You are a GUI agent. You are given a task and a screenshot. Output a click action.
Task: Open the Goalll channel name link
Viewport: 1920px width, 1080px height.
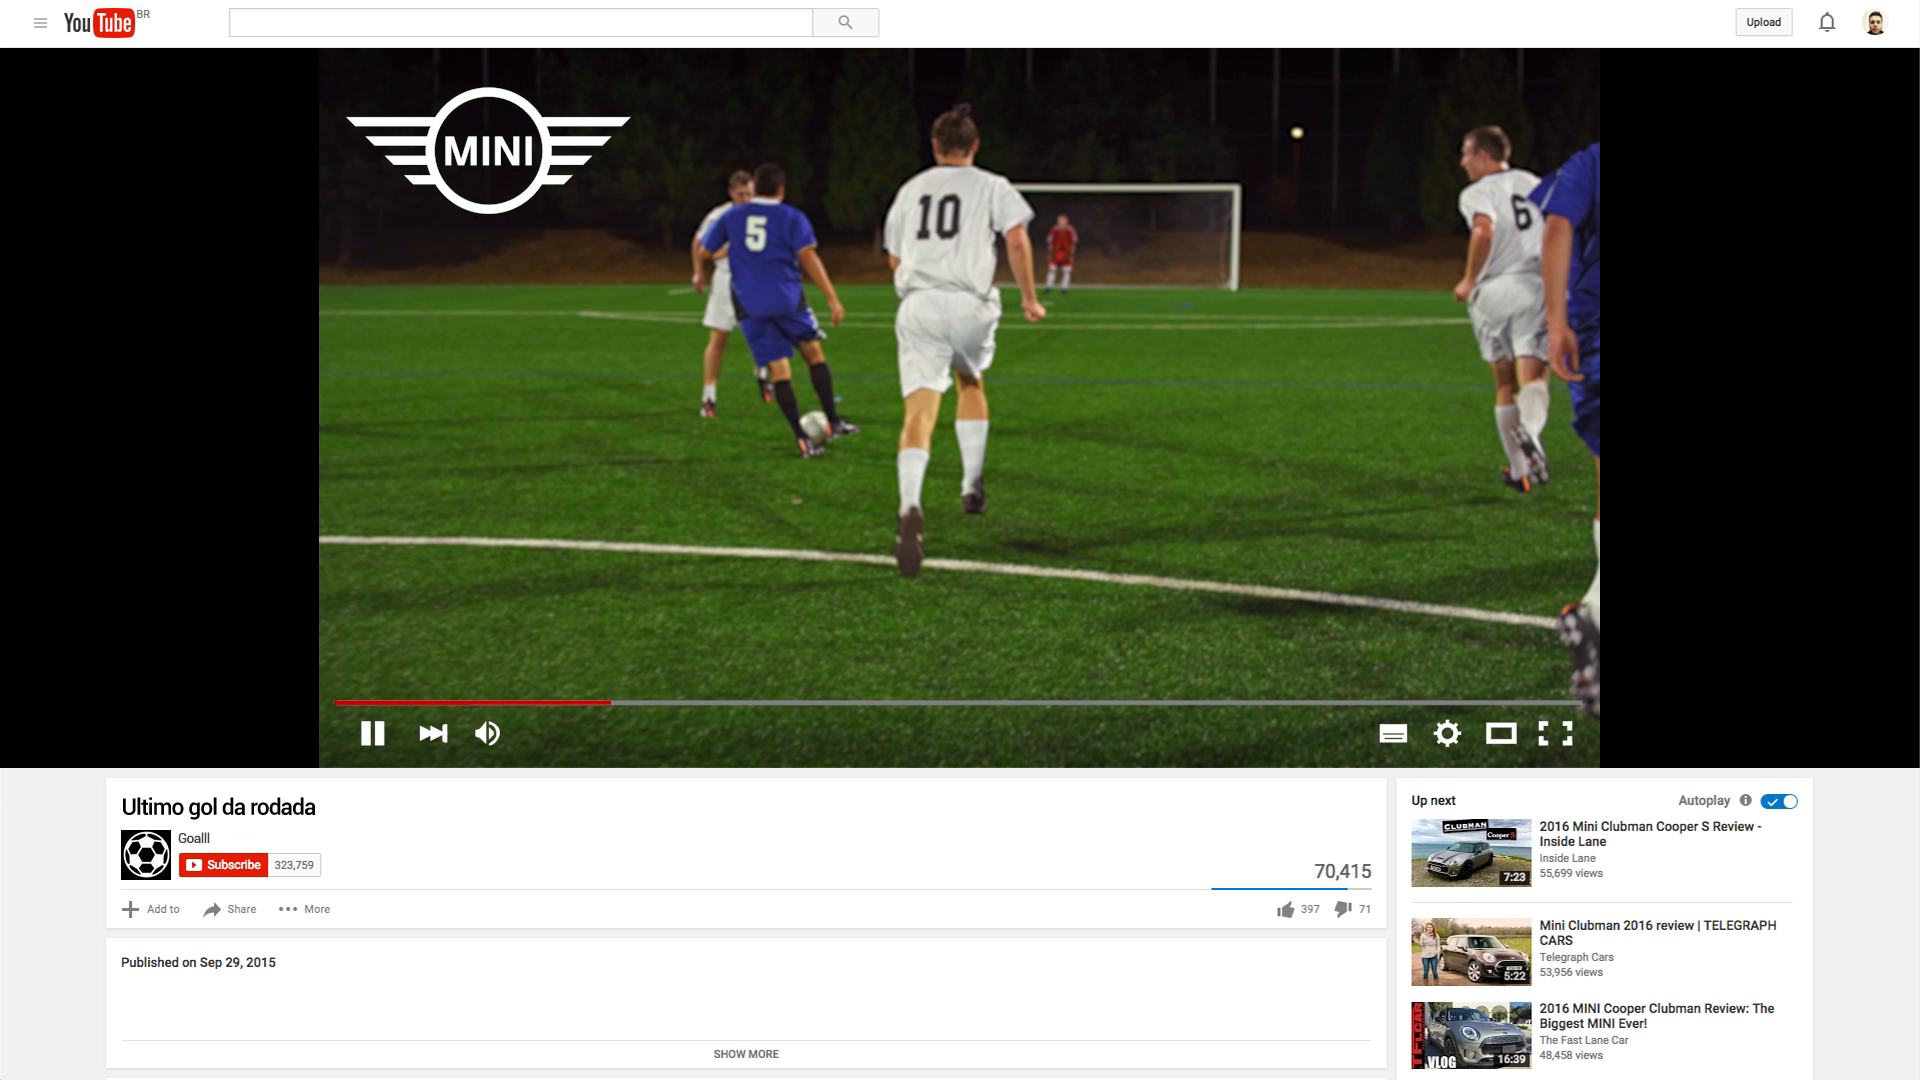click(x=194, y=838)
